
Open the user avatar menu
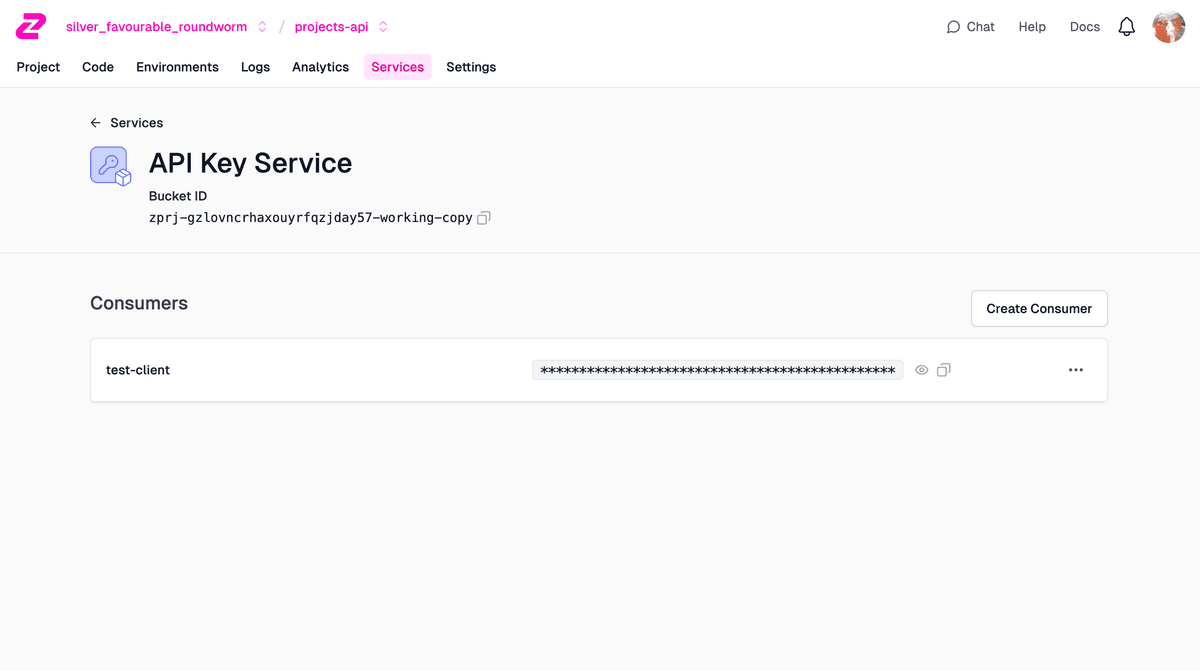tap(1168, 27)
